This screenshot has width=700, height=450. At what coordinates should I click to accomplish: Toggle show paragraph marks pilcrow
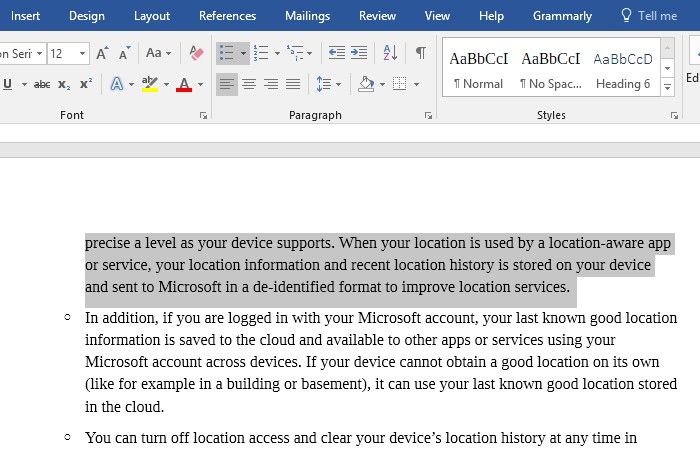click(421, 53)
